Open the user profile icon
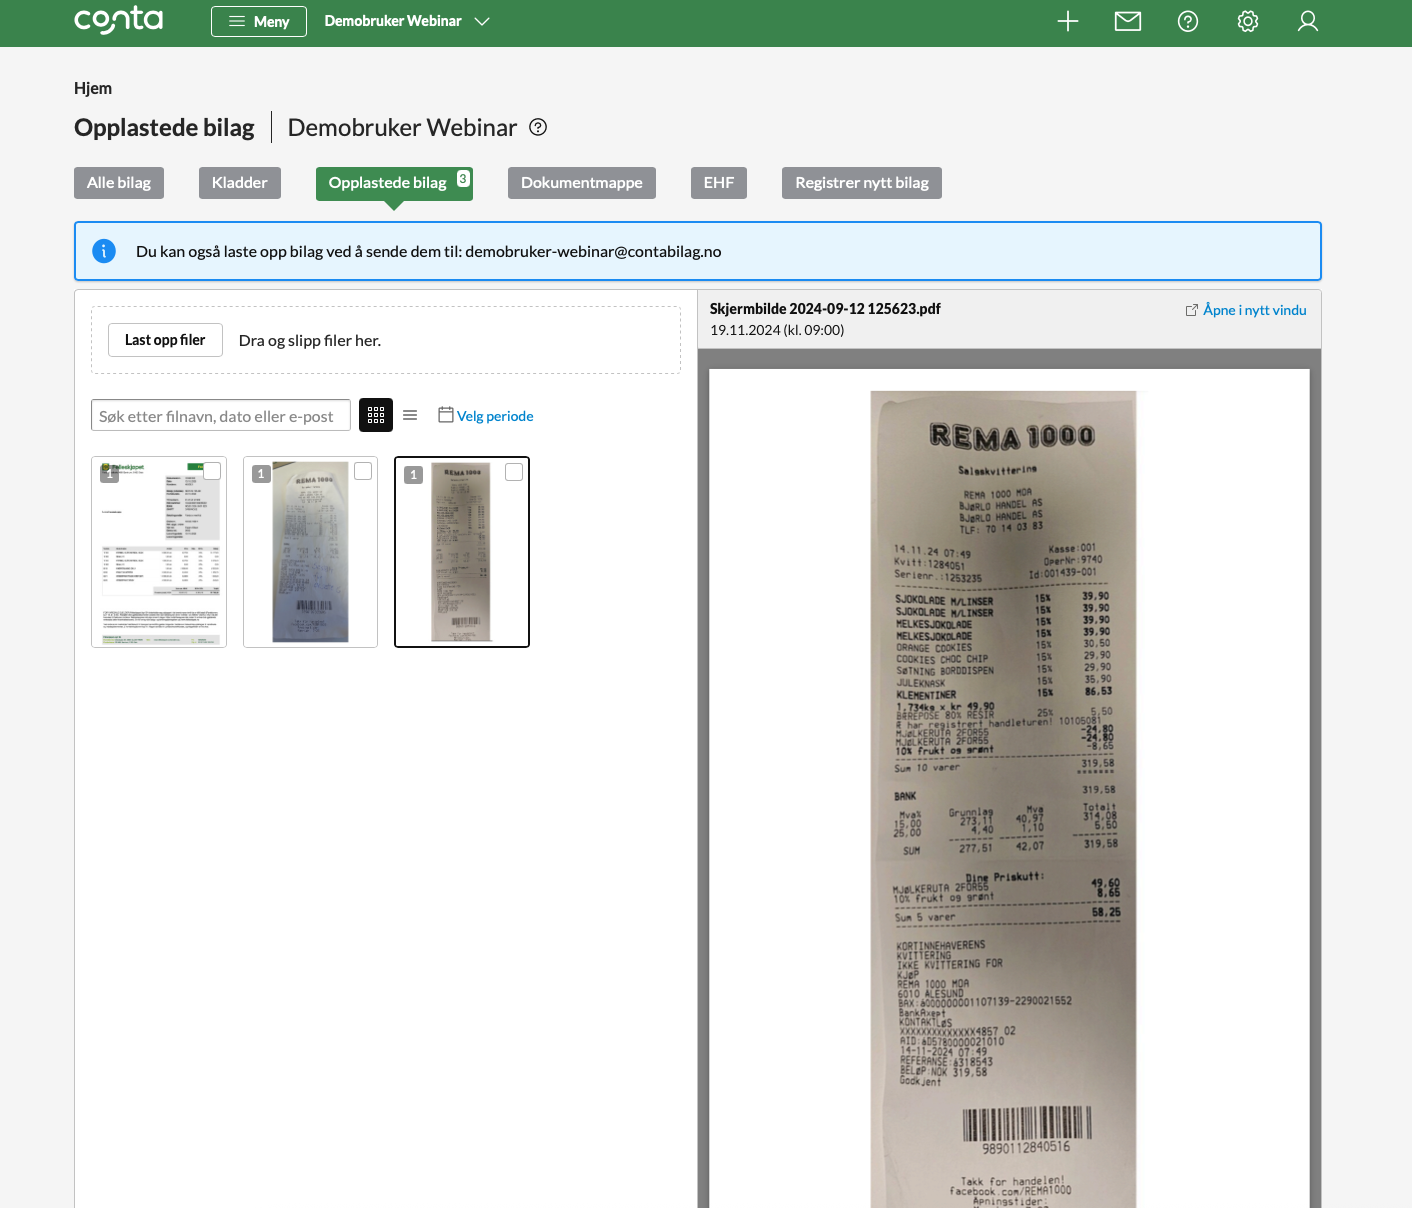Image resolution: width=1412 pixels, height=1208 pixels. [x=1308, y=21]
